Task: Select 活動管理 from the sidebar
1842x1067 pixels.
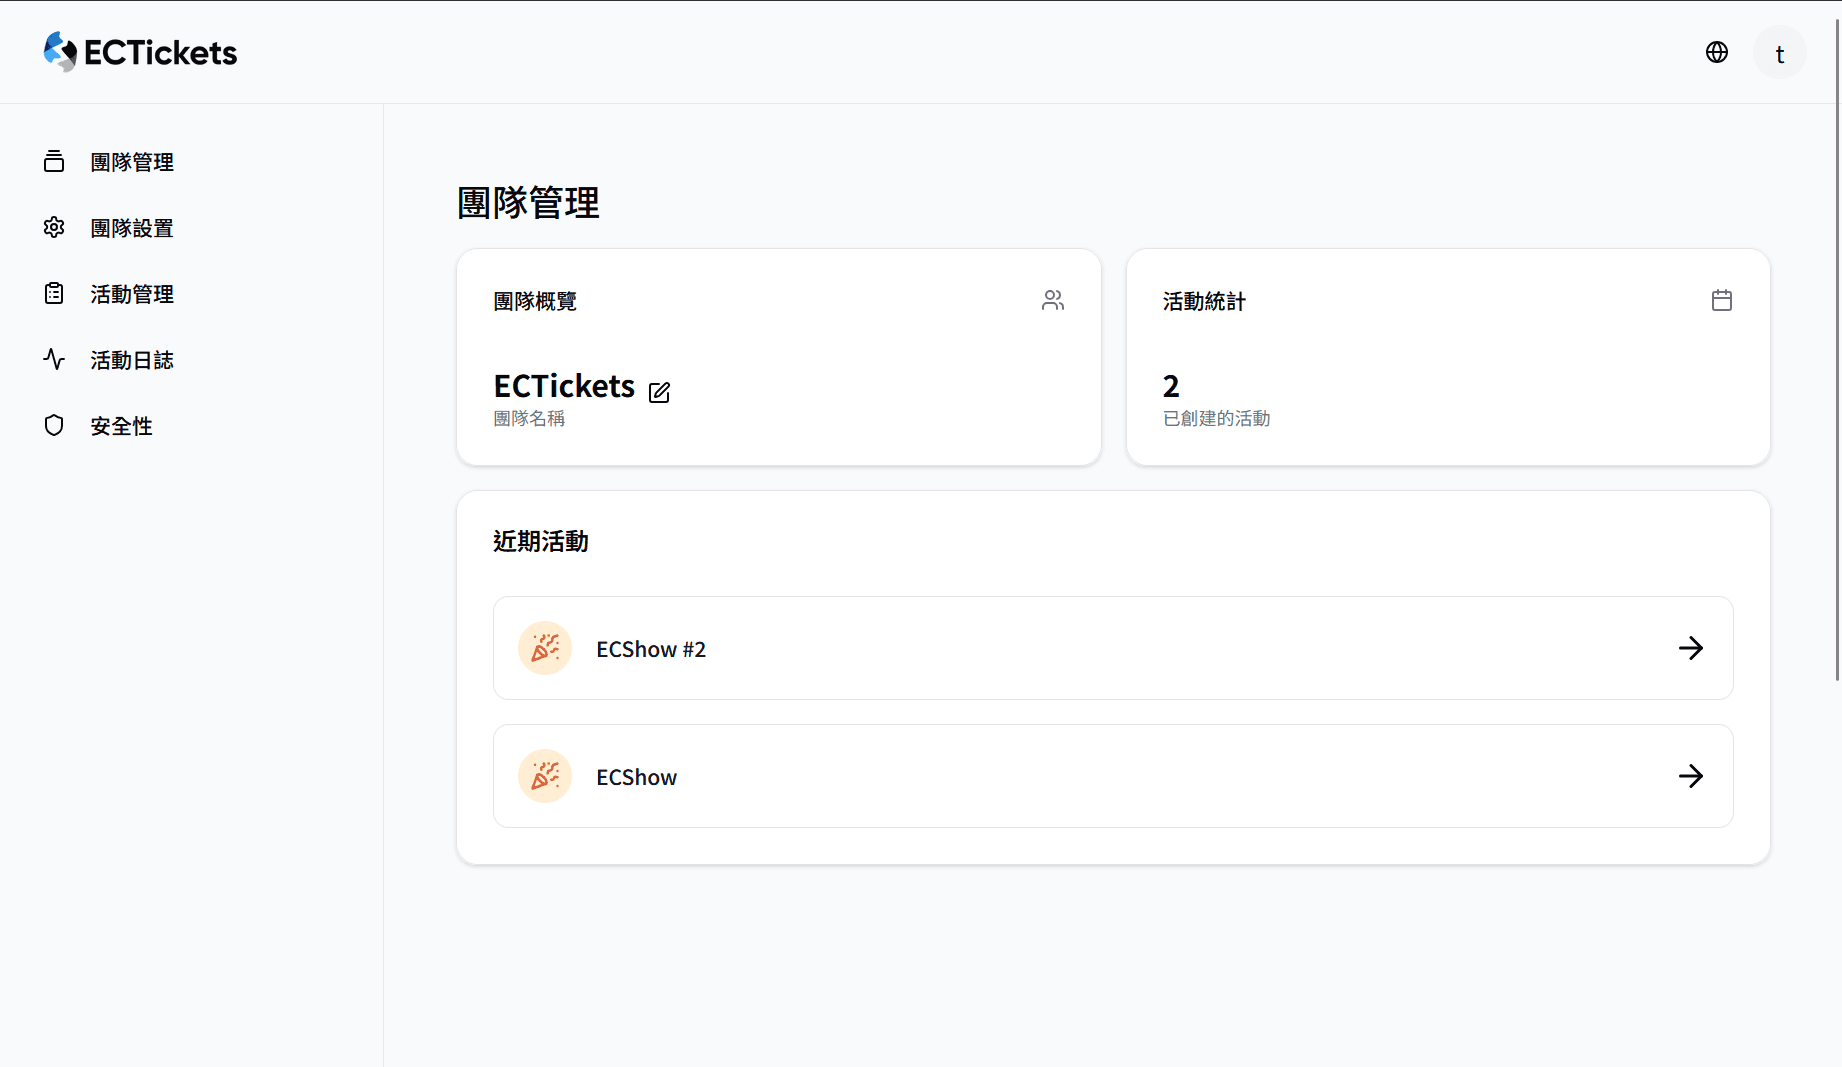Action: [132, 294]
